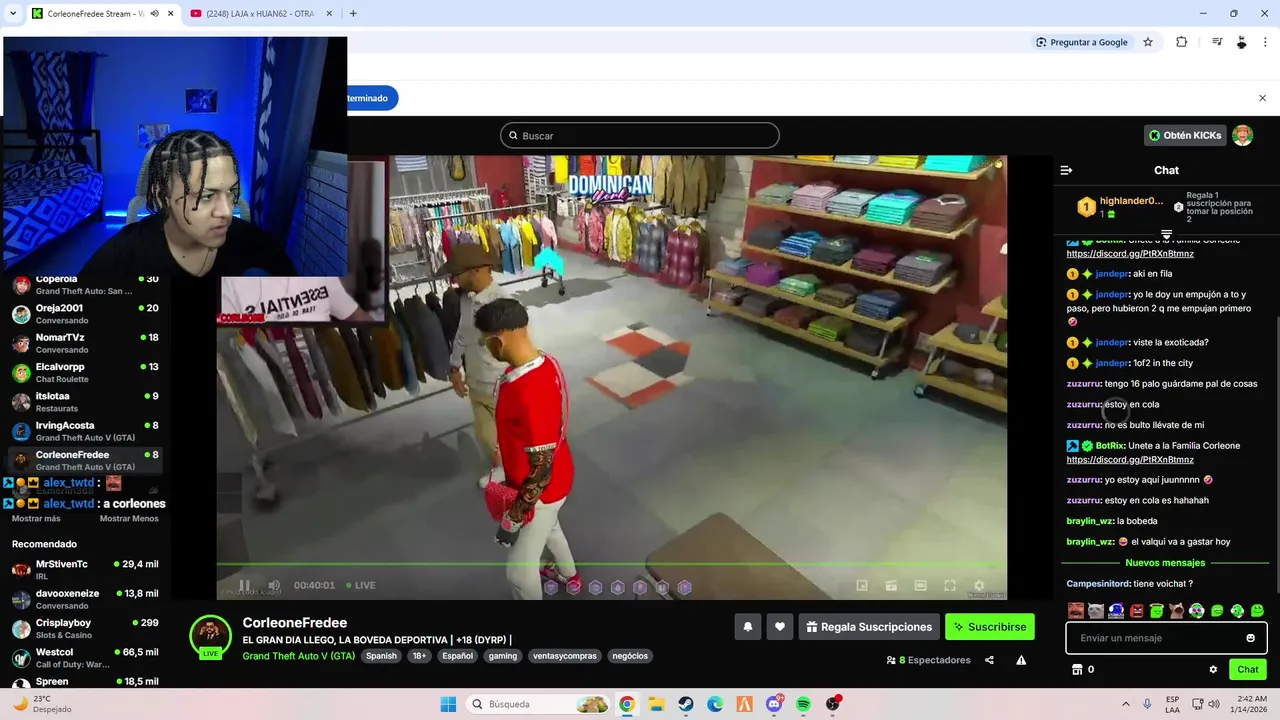Open Discord from taskbar
Image resolution: width=1280 pixels, height=720 pixels.
click(x=774, y=704)
